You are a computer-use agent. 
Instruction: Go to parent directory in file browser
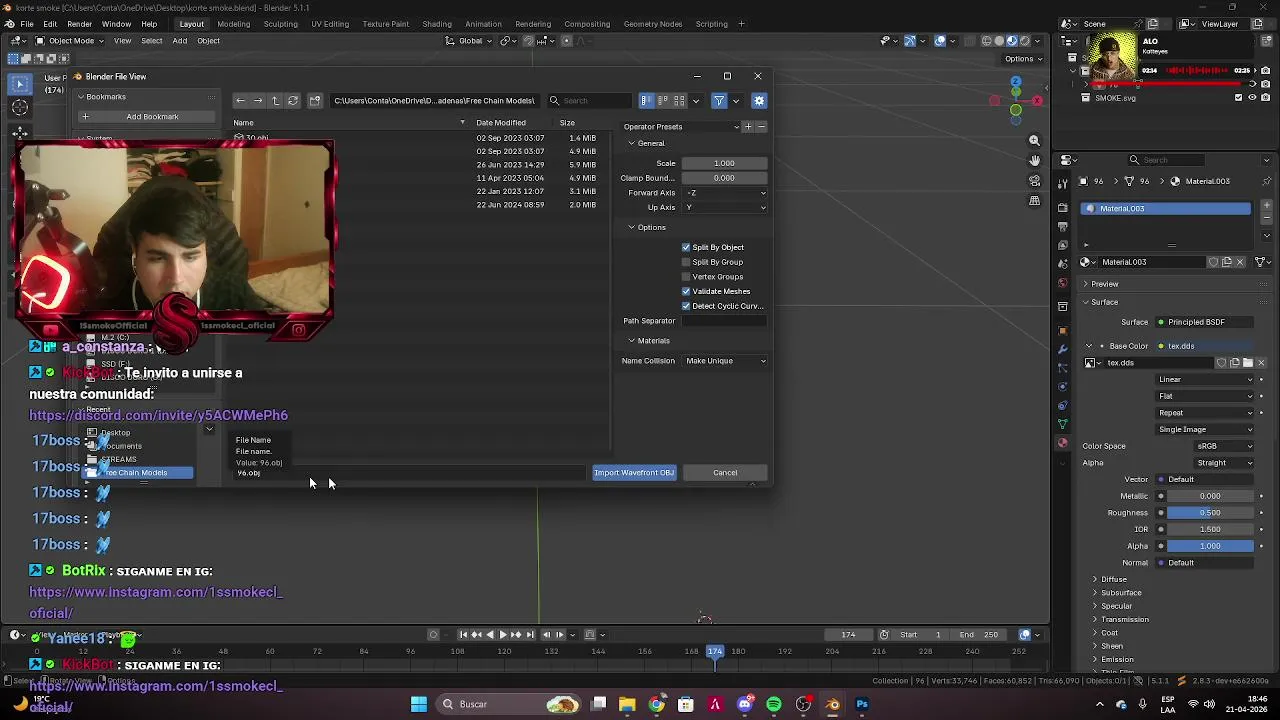click(x=275, y=100)
